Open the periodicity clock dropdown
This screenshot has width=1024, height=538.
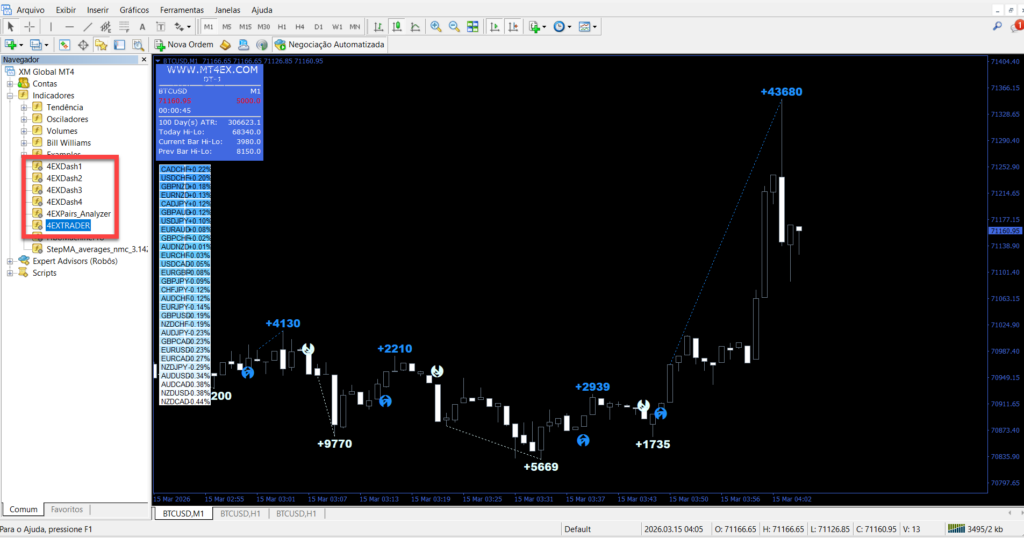(x=569, y=27)
